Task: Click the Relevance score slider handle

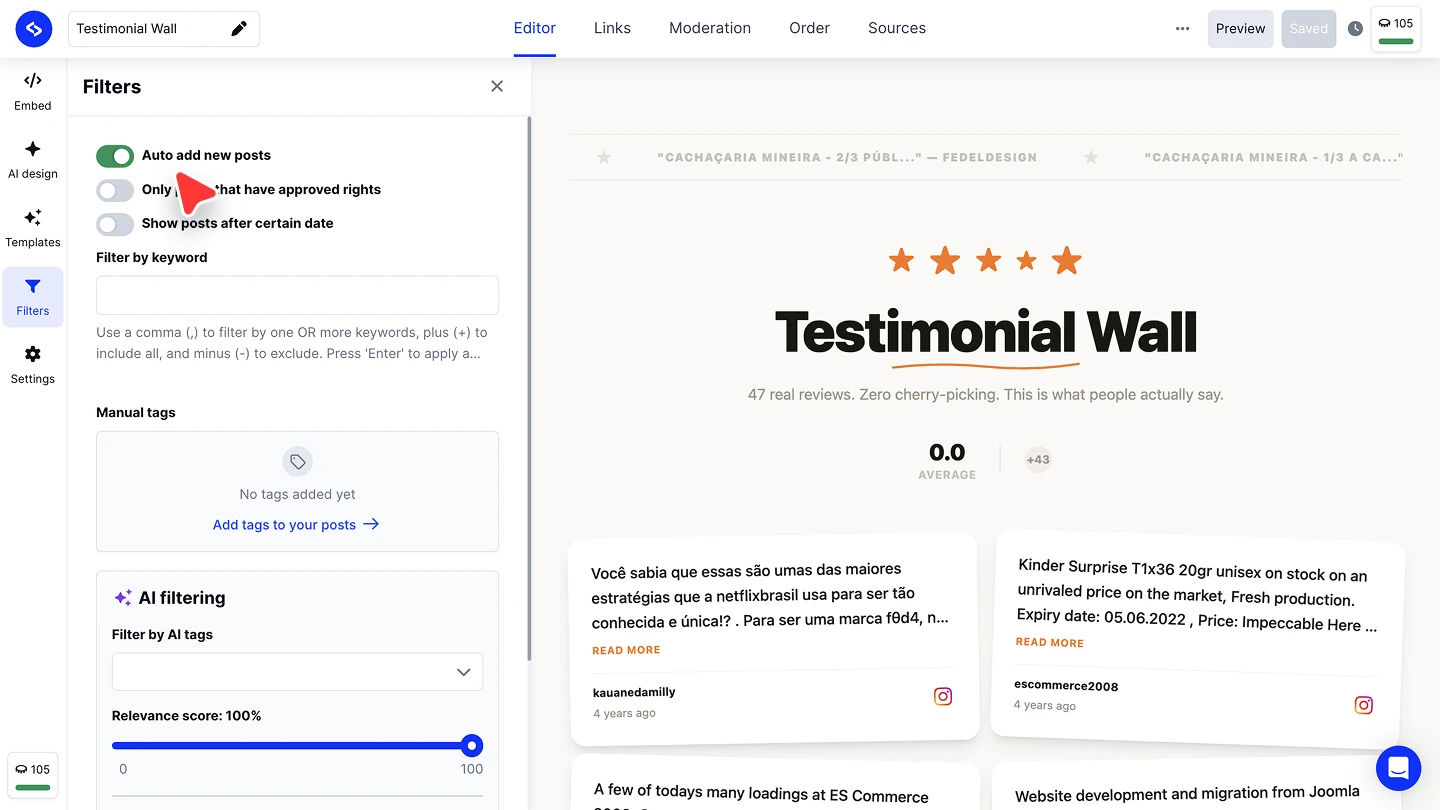Action: [x=472, y=745]
